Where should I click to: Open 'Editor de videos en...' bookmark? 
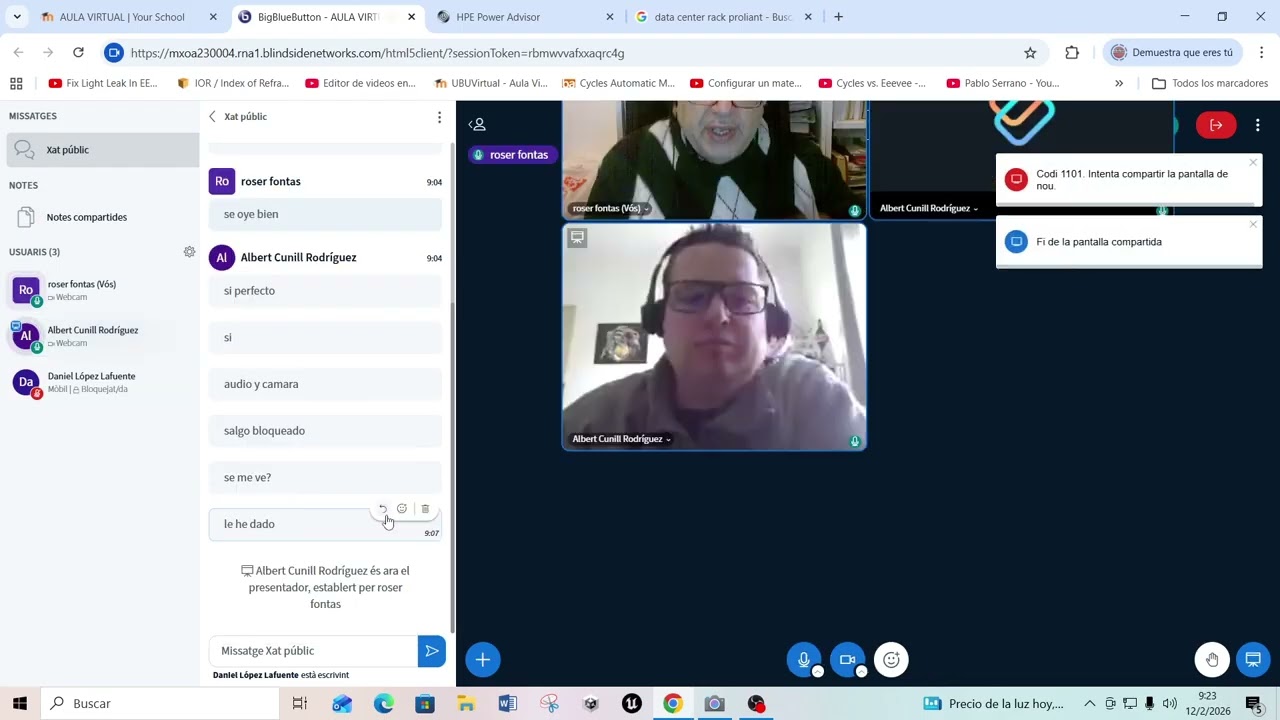point(360,84)
